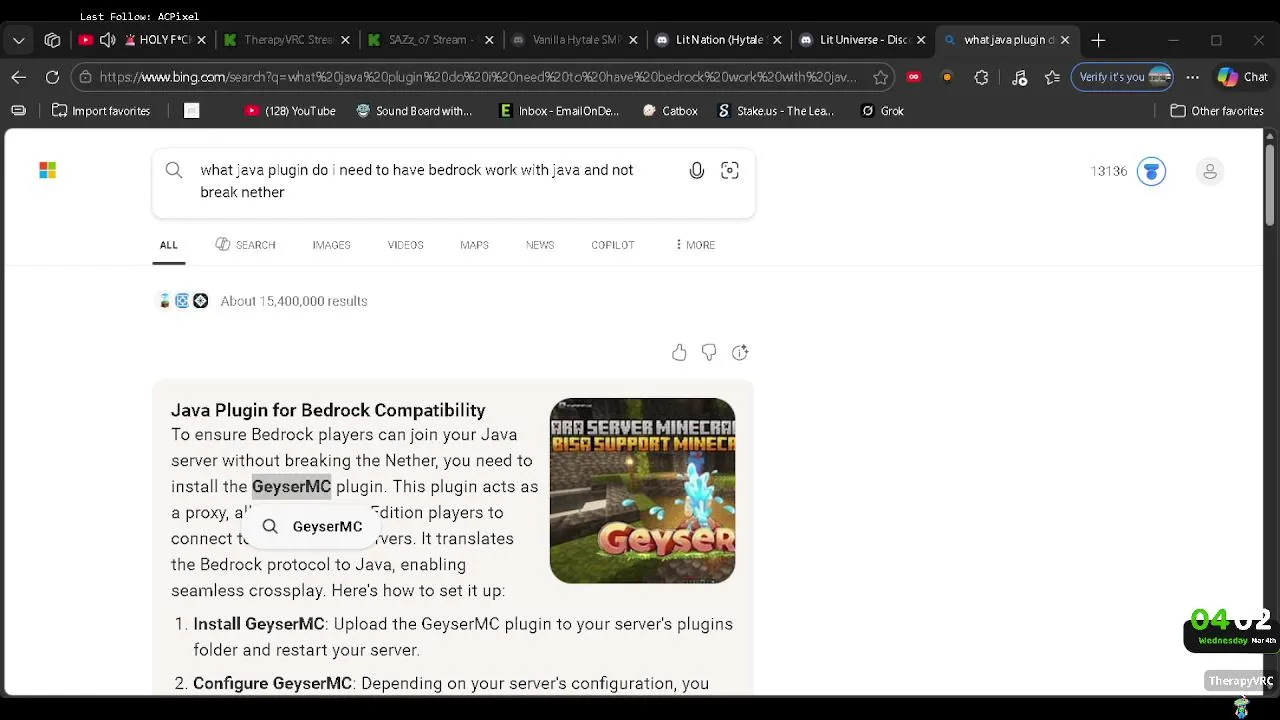
Task: Open the workspaces icon in tab bar
Action: pyautogui.click(x=52, y=40)
